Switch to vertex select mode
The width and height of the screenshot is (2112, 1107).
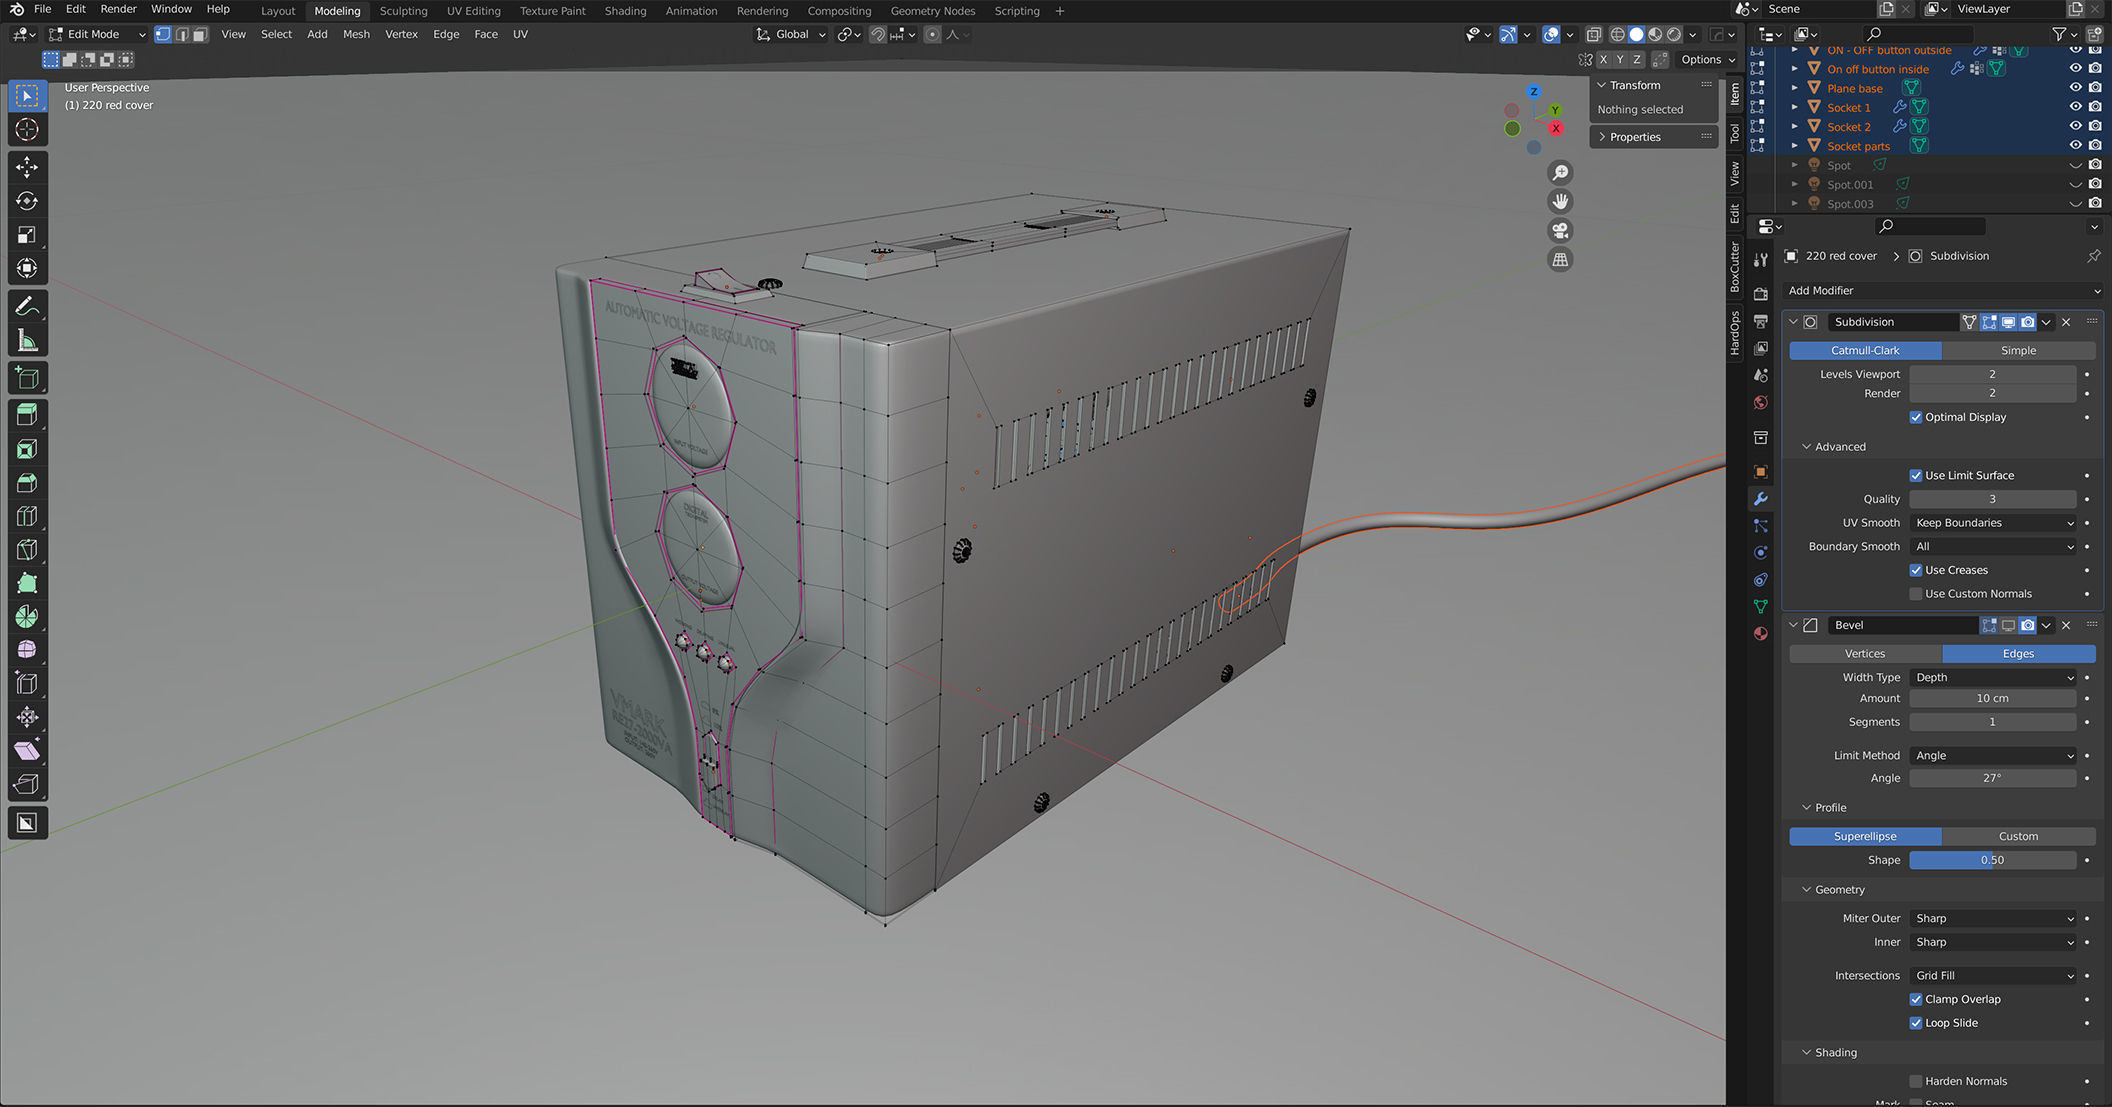coord(163,34)
